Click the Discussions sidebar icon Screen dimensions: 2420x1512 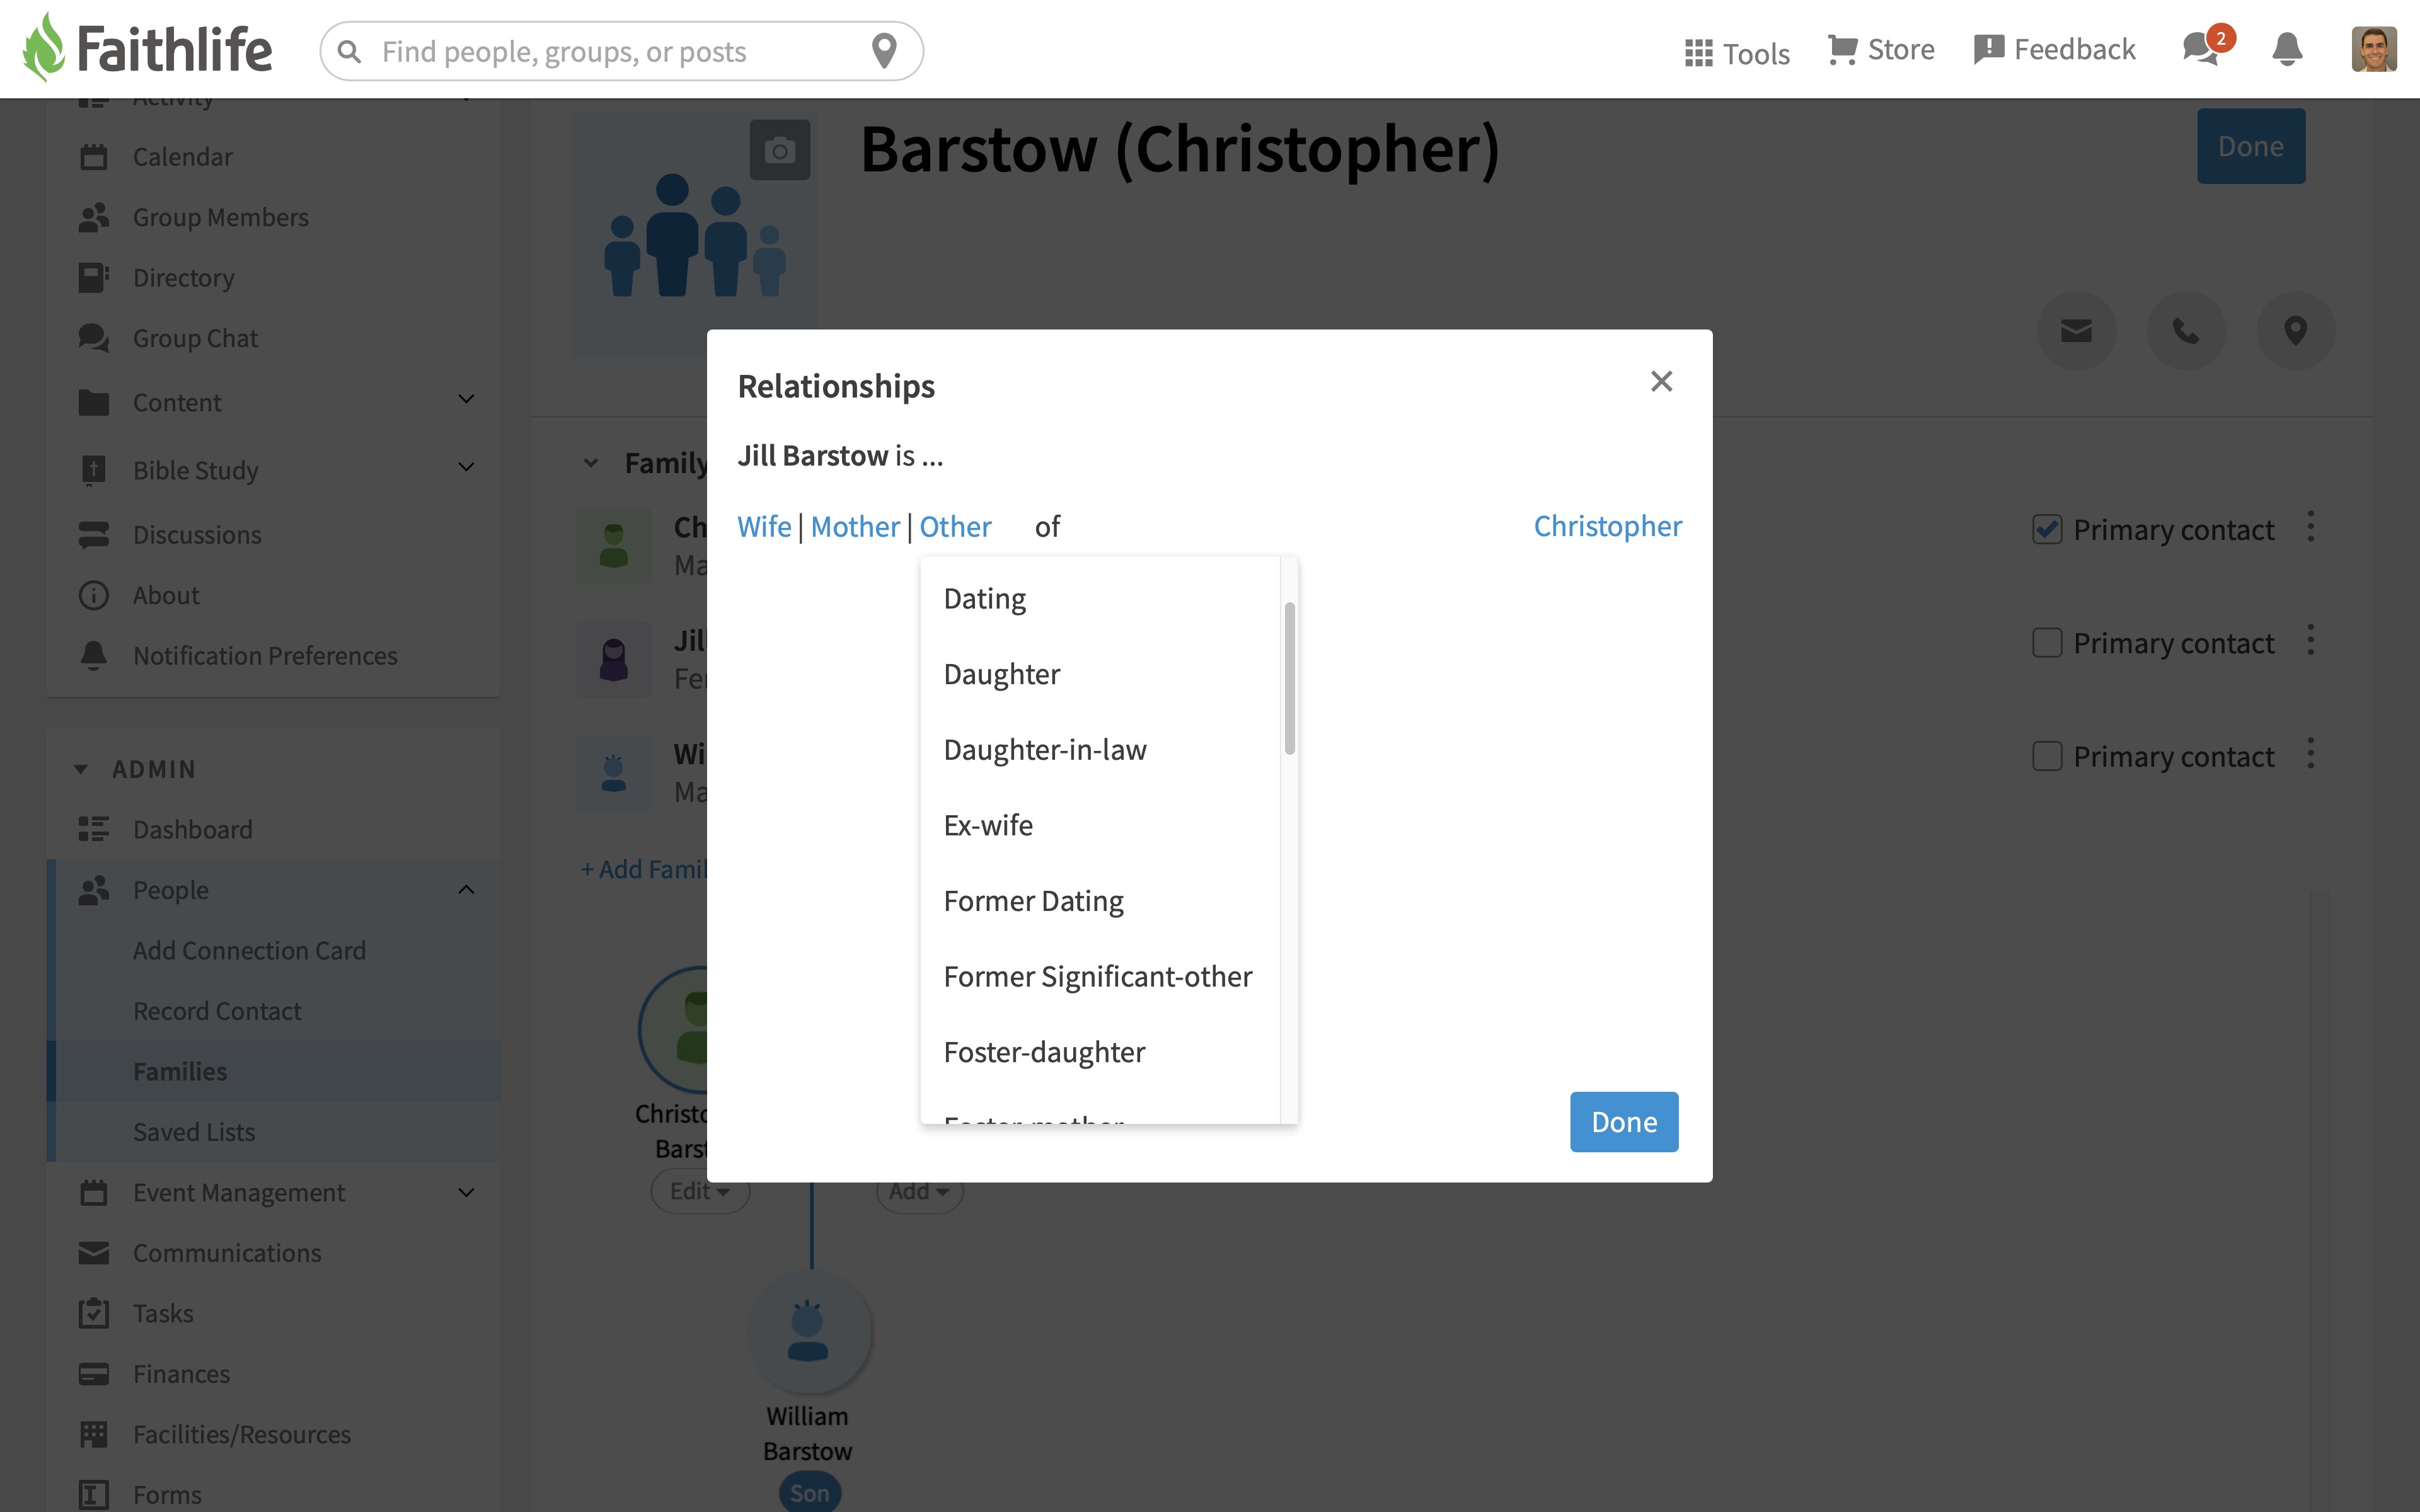[x=93, y=535]
